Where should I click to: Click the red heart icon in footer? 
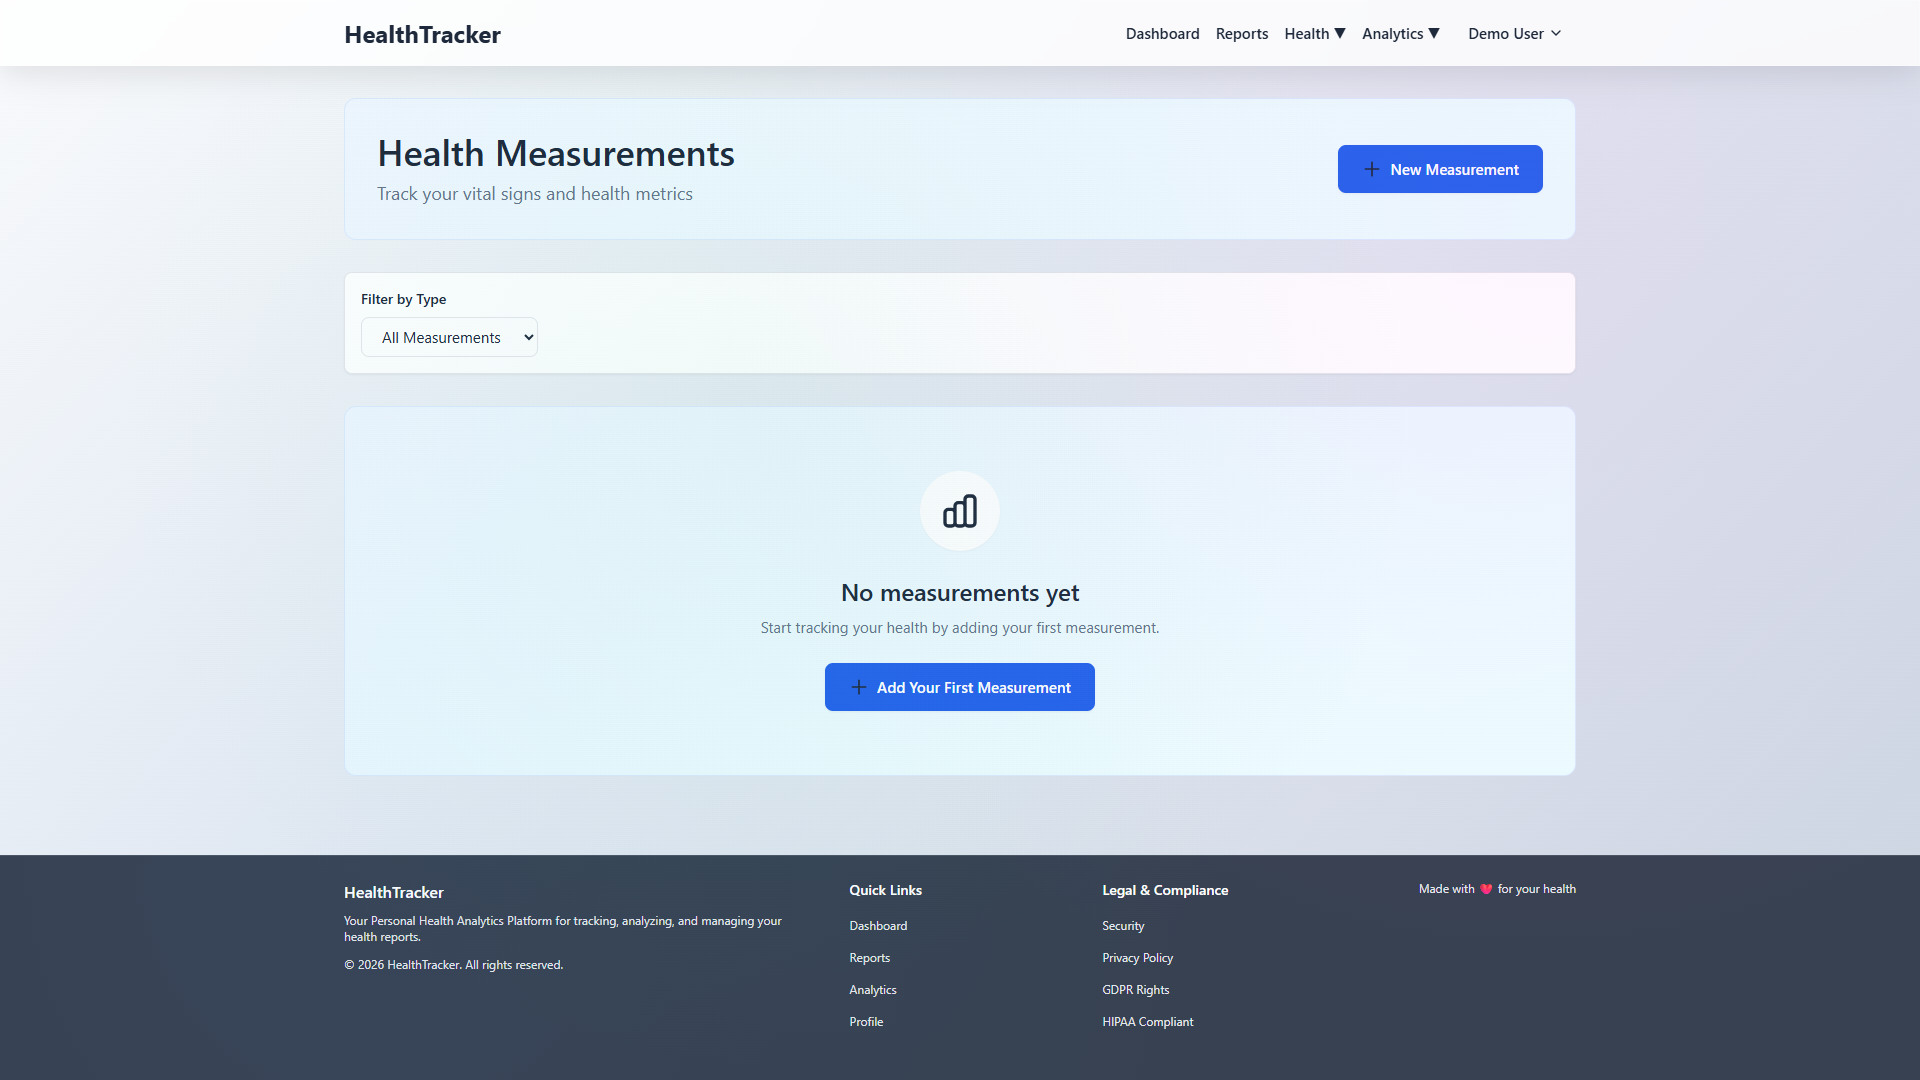[x=1486, y=889]
